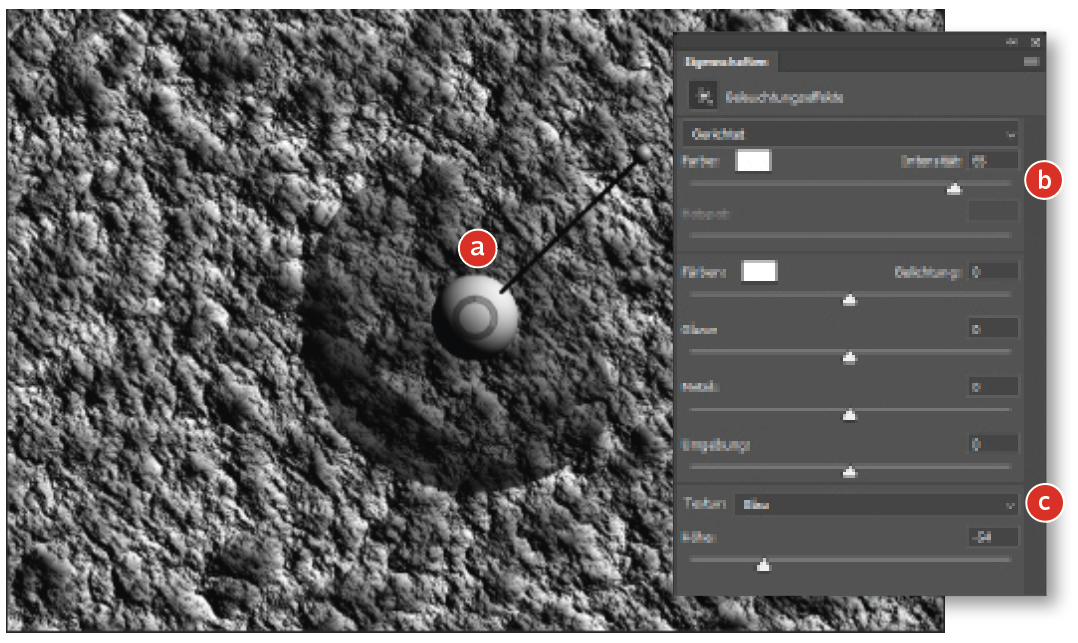Click the intensity slider handle
Image resolution: width=1078 pixels, height=643 pixels.
(954, 188)
